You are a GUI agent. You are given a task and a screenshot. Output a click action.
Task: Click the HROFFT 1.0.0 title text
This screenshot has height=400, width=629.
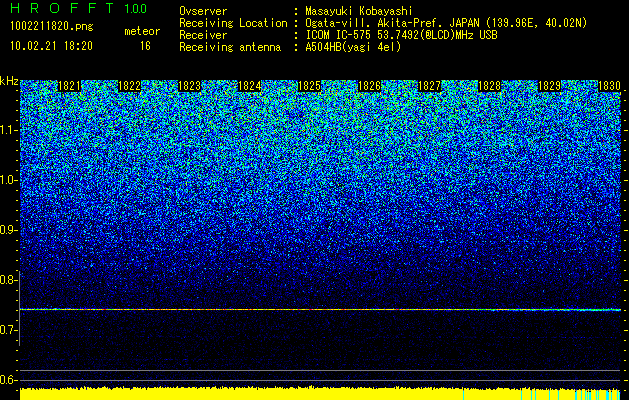point(78,8)
